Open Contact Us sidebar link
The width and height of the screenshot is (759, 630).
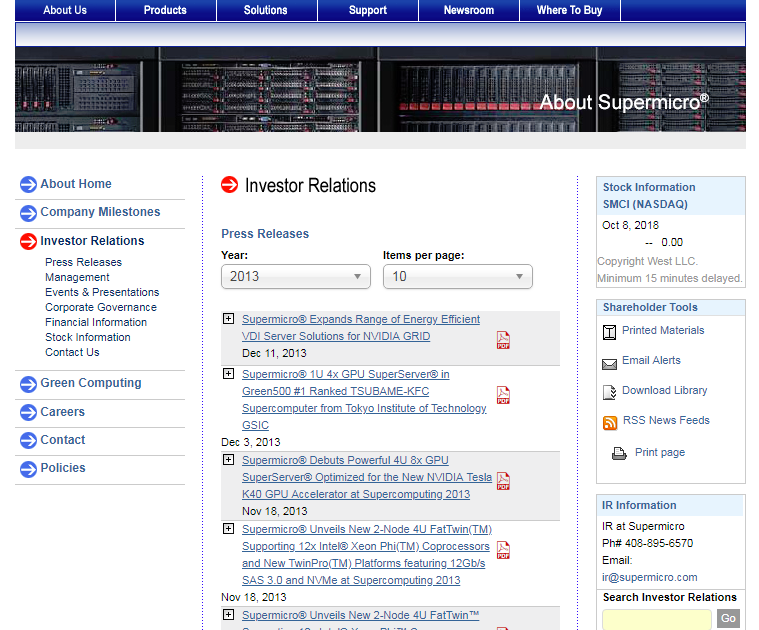(x=72, y=352)
